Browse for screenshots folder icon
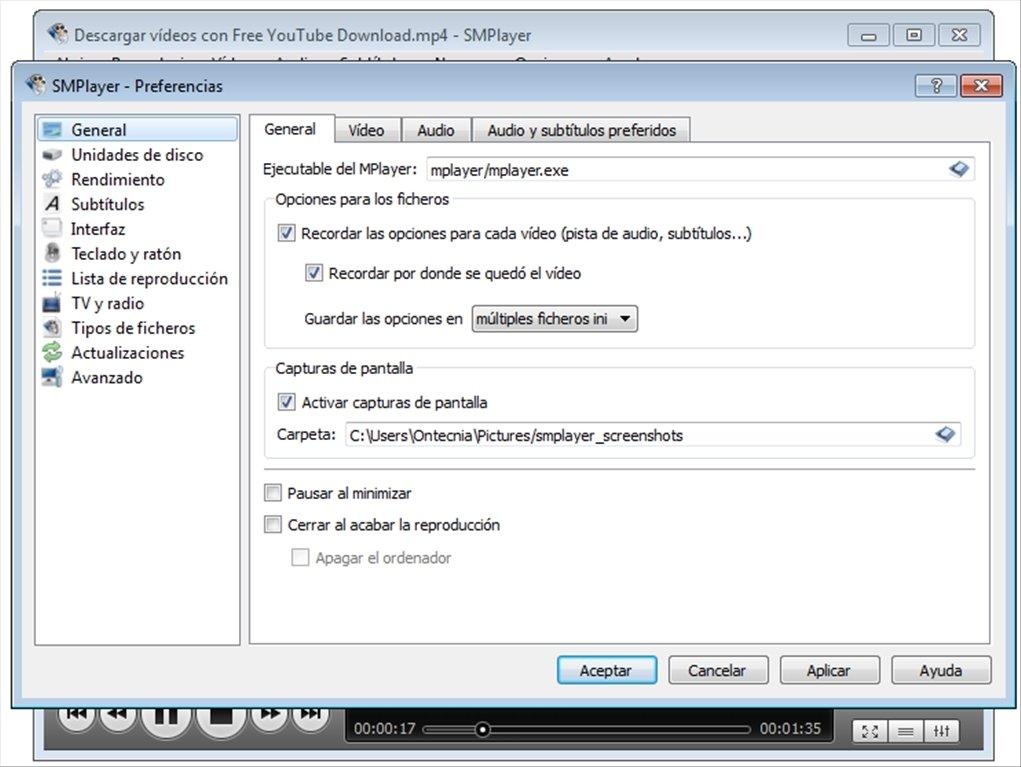Viewport: 1021px width, 767px height. 945,434
